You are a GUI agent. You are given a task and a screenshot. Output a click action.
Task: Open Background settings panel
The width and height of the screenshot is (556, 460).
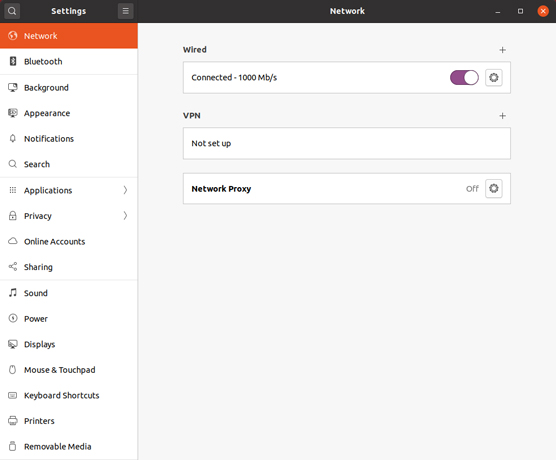69,87
